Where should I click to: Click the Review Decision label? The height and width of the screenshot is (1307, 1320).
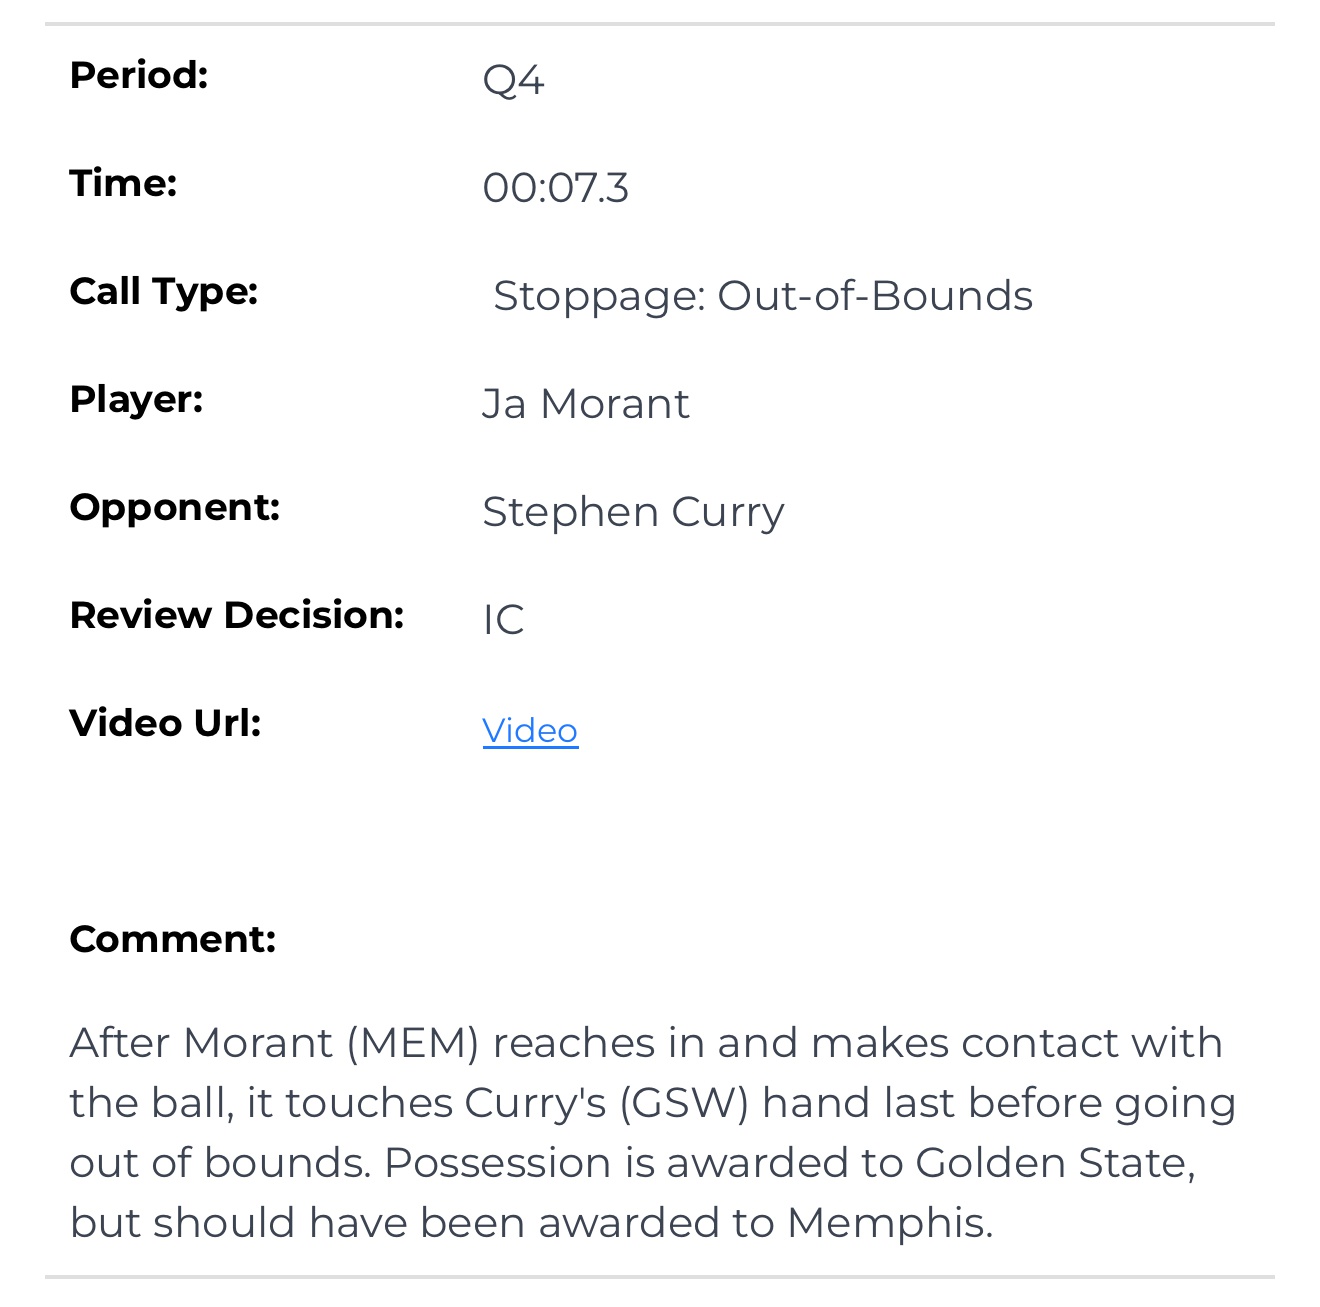pyautogui.click(x=237, y=616)
